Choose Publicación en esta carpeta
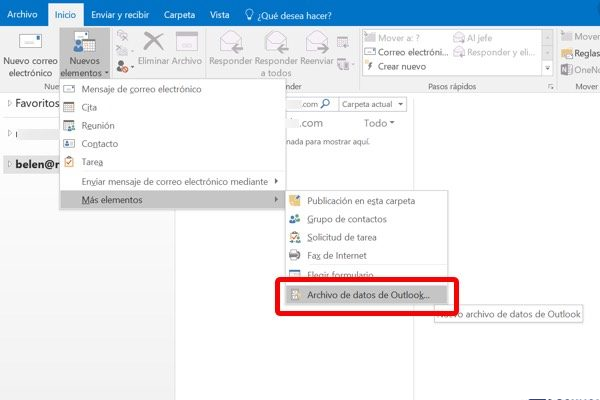Screen dimensions: 600x400 367,201
